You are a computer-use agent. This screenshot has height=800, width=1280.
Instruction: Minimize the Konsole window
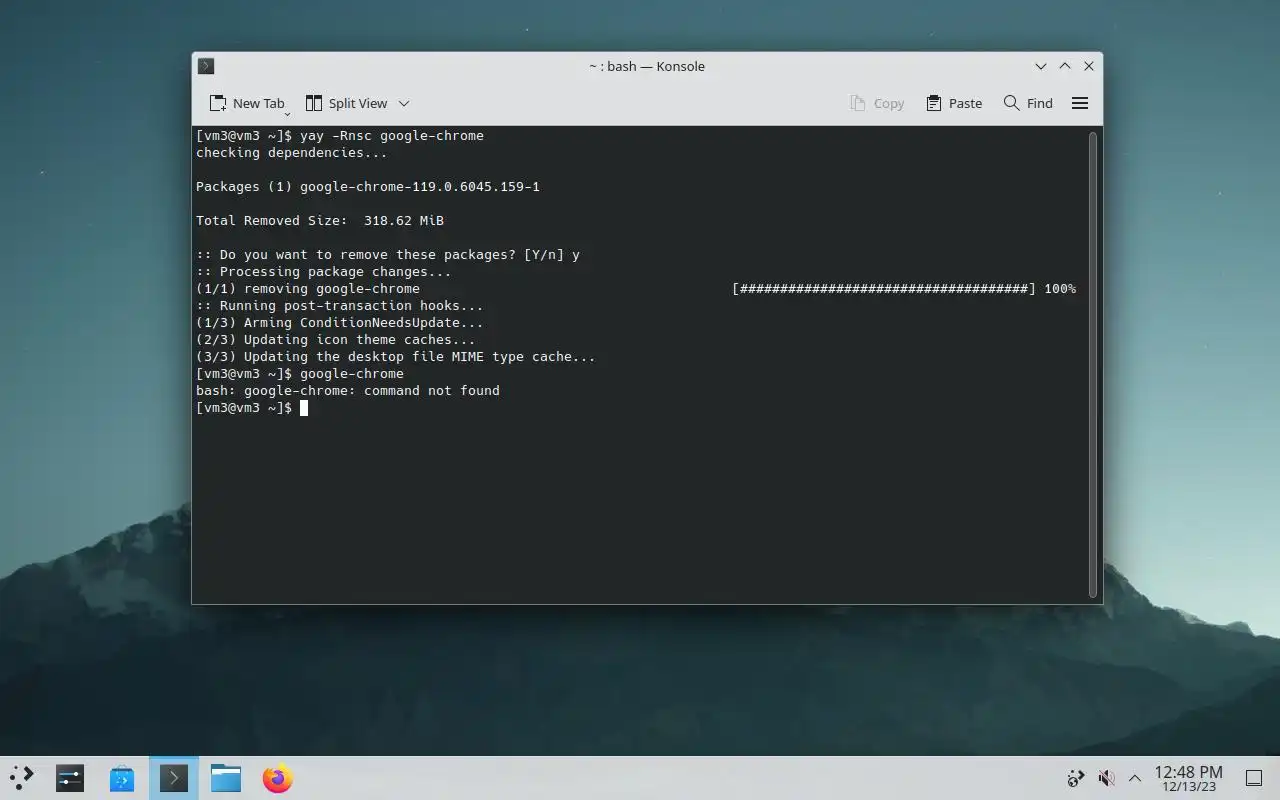coord(1041,66)
